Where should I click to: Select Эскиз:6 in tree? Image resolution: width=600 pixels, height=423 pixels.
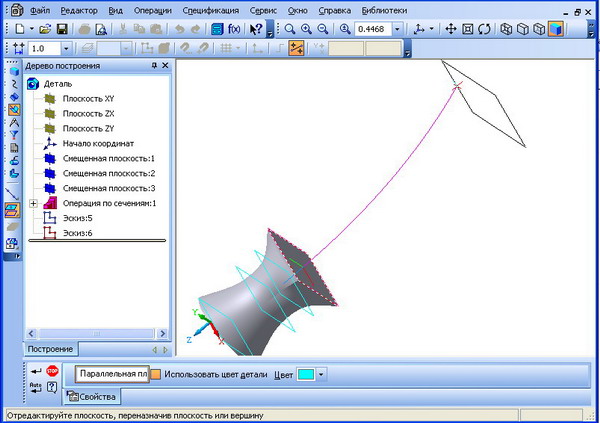point(77,233)
